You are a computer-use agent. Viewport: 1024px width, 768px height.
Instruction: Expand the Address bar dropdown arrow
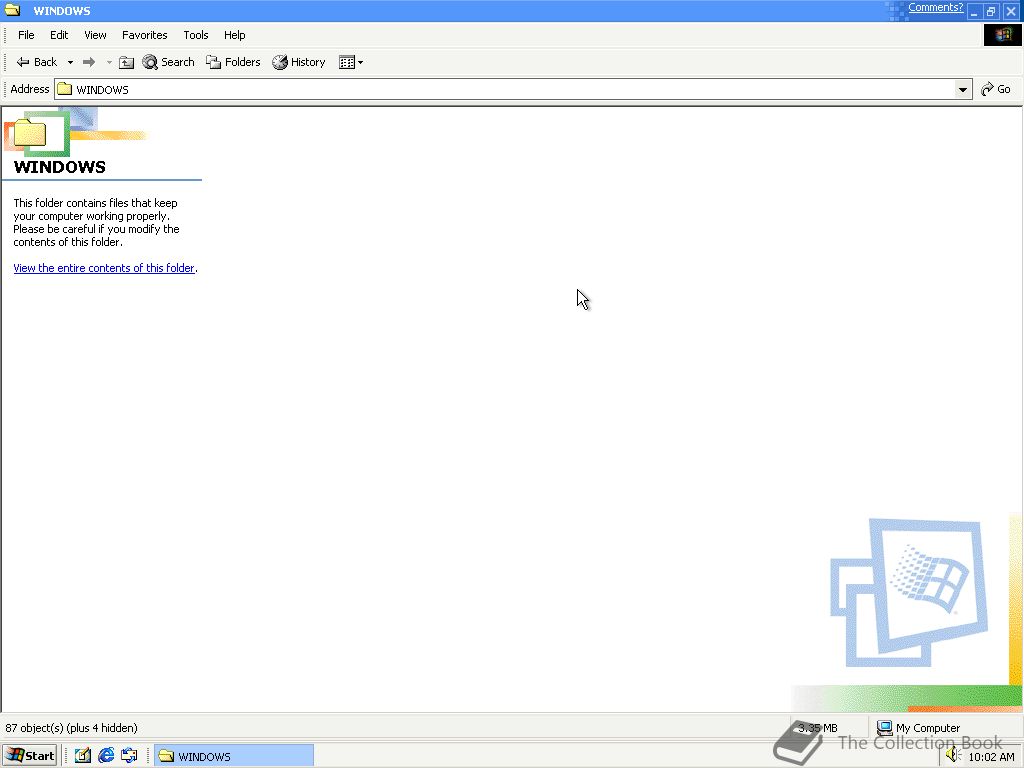click(x=963, y=89)
